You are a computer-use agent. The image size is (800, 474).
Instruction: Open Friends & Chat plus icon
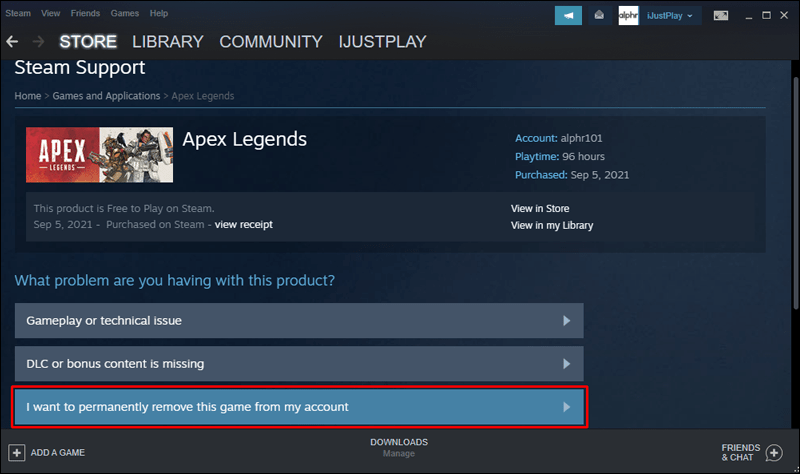tap(774, 453)
